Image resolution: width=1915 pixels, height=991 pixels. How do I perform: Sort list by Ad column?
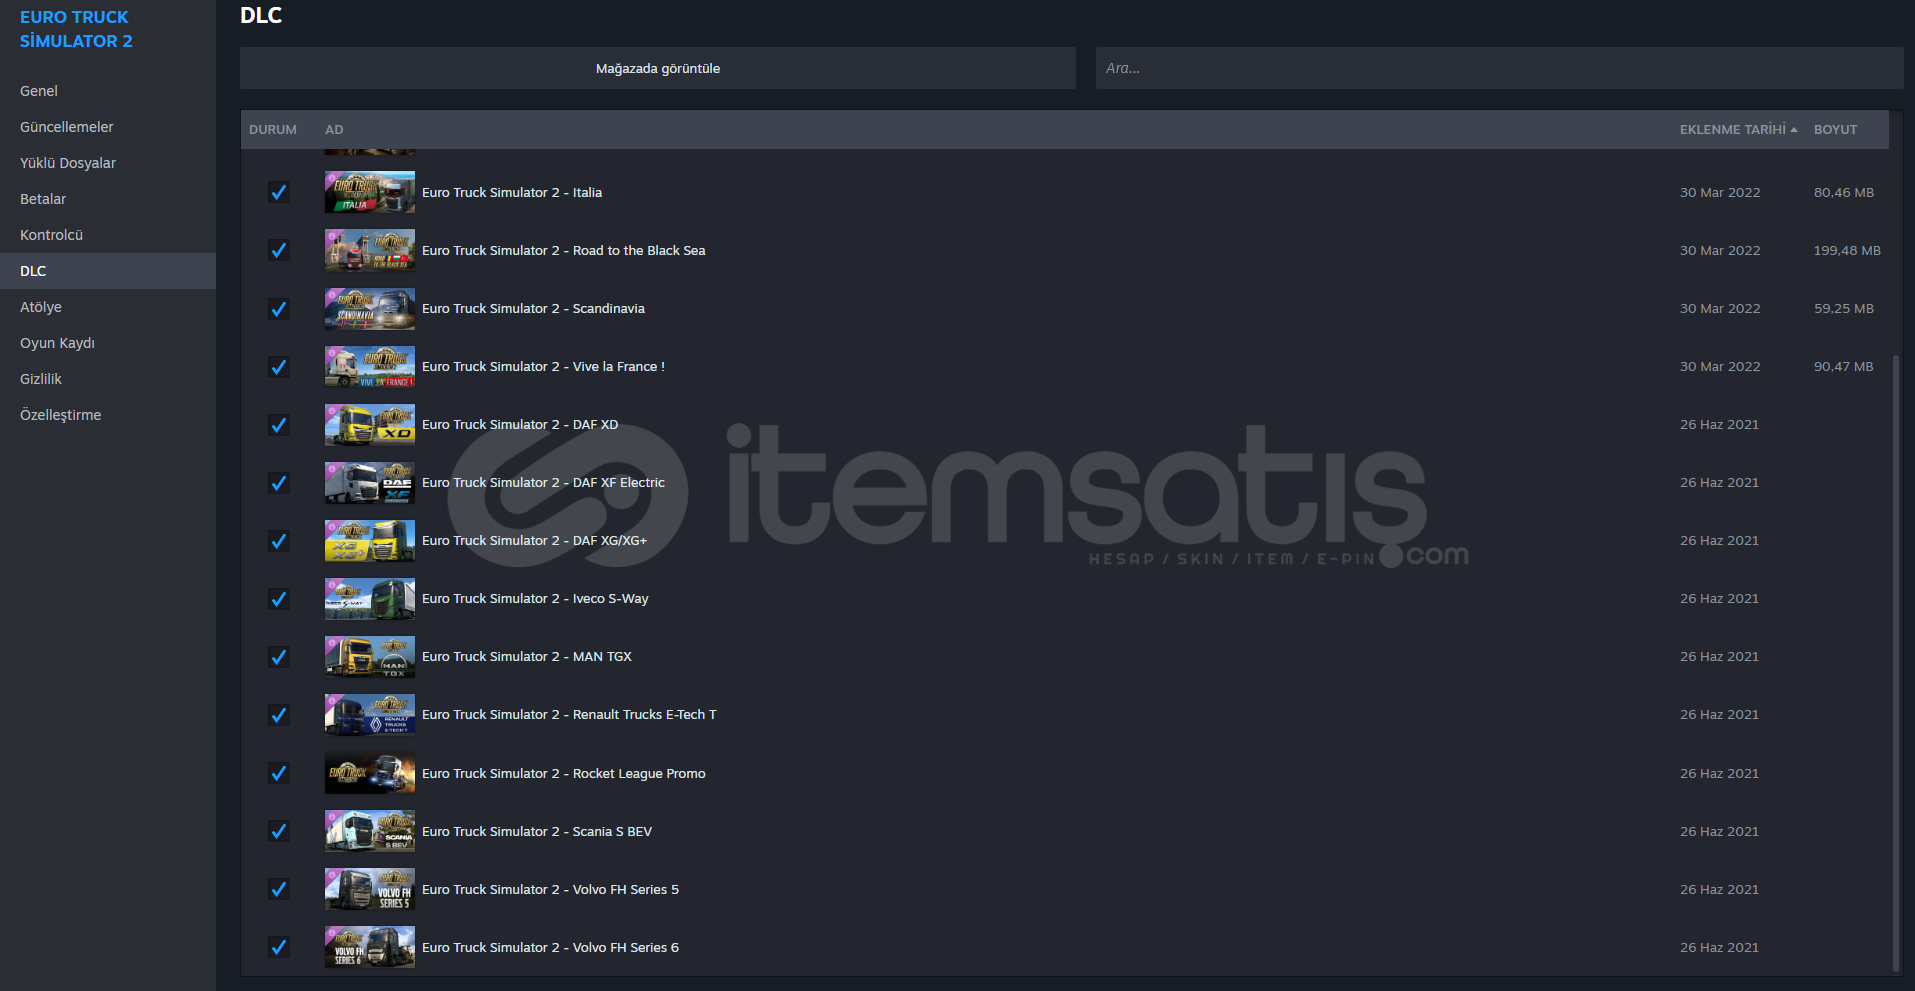pyautogui.click(x=334, y=130)
